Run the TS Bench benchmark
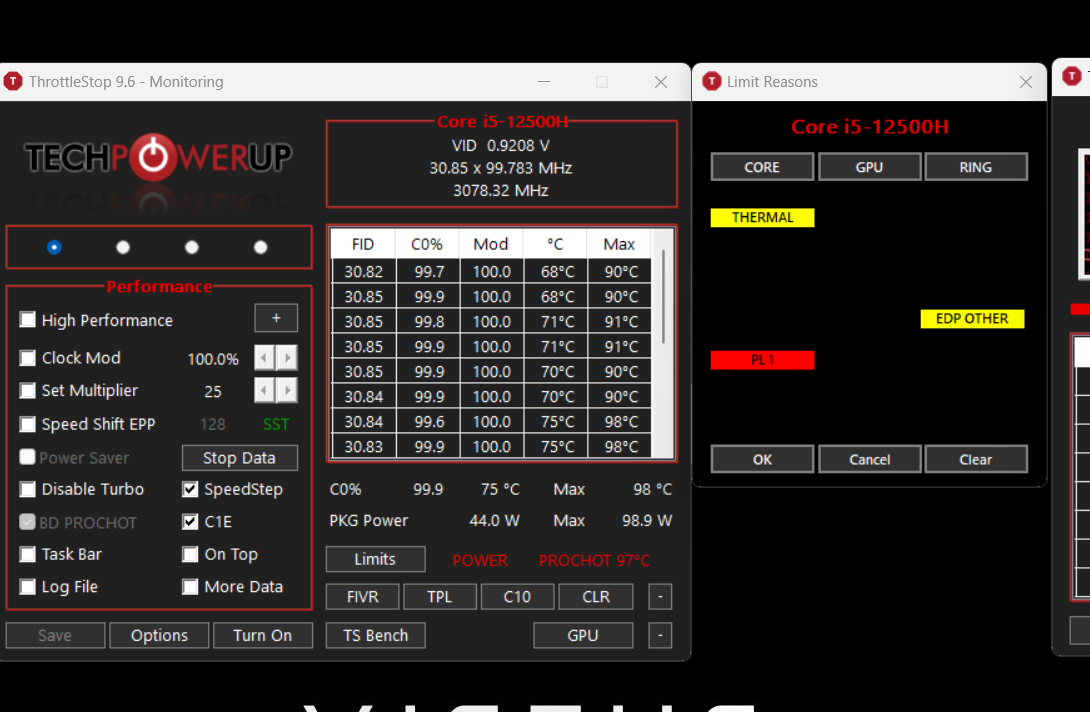This screenshot has width=1090, height=712. [x=375, y=635]
